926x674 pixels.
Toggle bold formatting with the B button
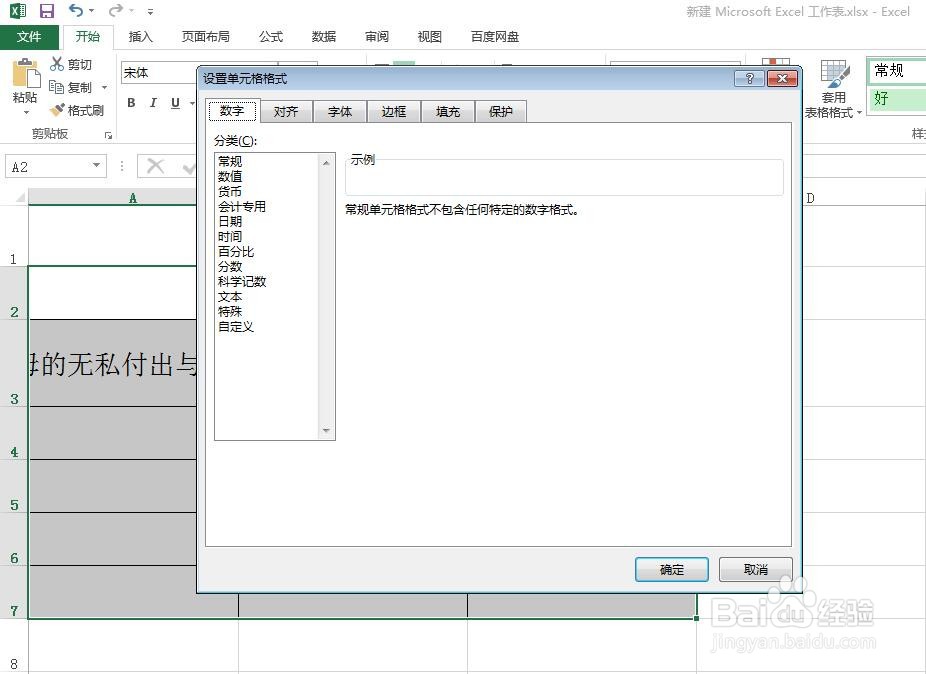tap(130, 102)
